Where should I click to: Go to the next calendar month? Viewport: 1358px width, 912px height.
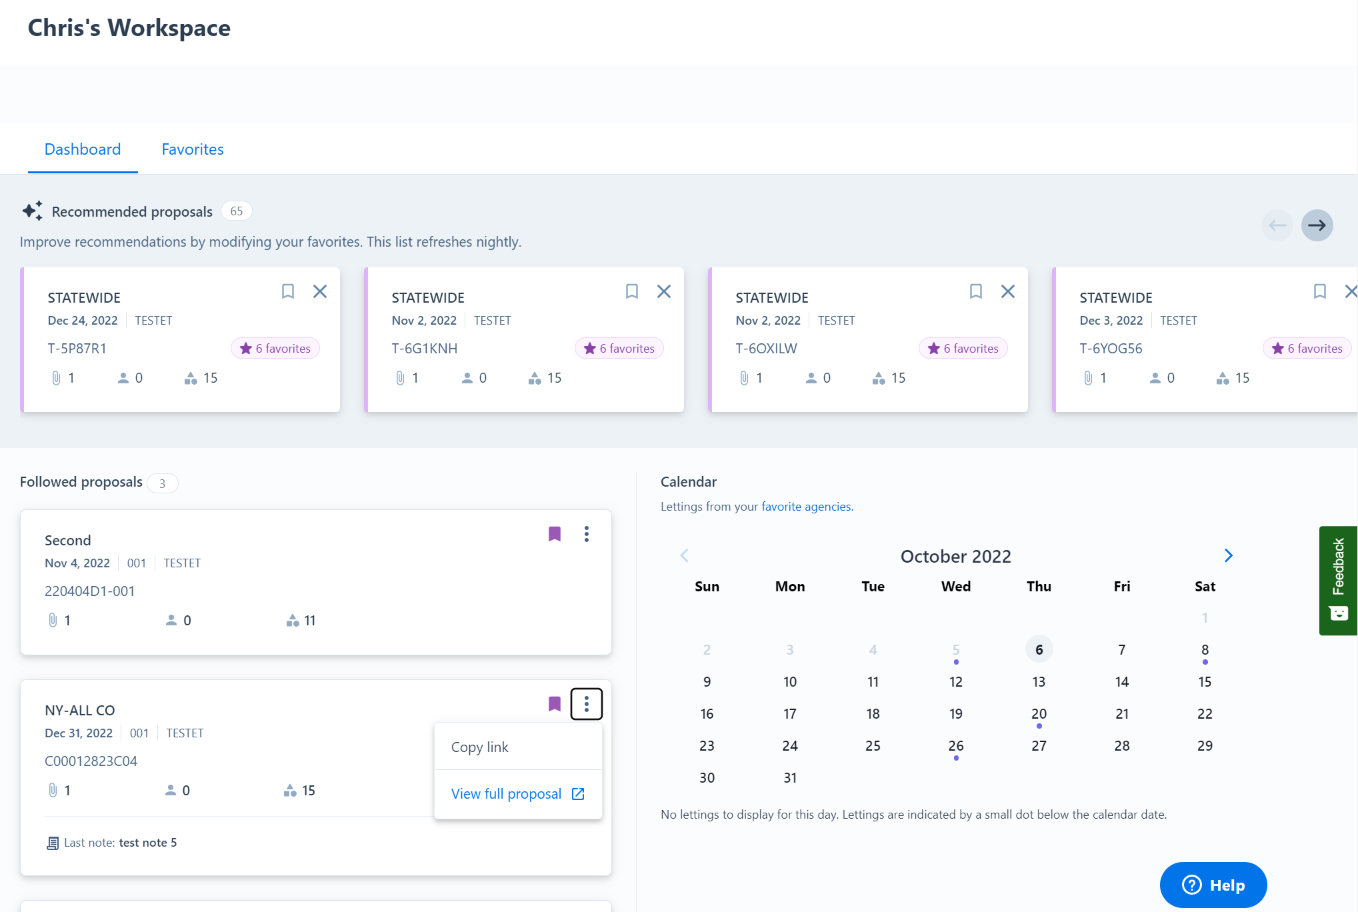[x=1228, y=556]
